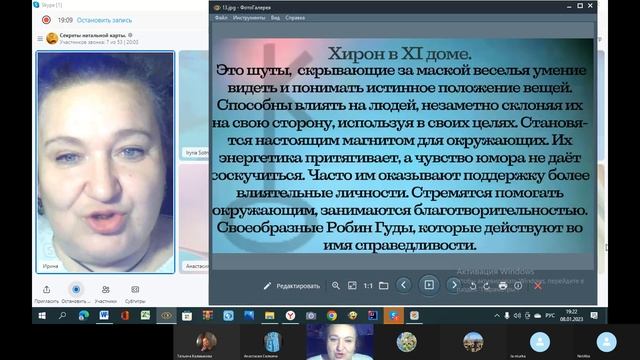
Task: Open Google Chrome from the taskbar
Action: click(x=332, y=316)
